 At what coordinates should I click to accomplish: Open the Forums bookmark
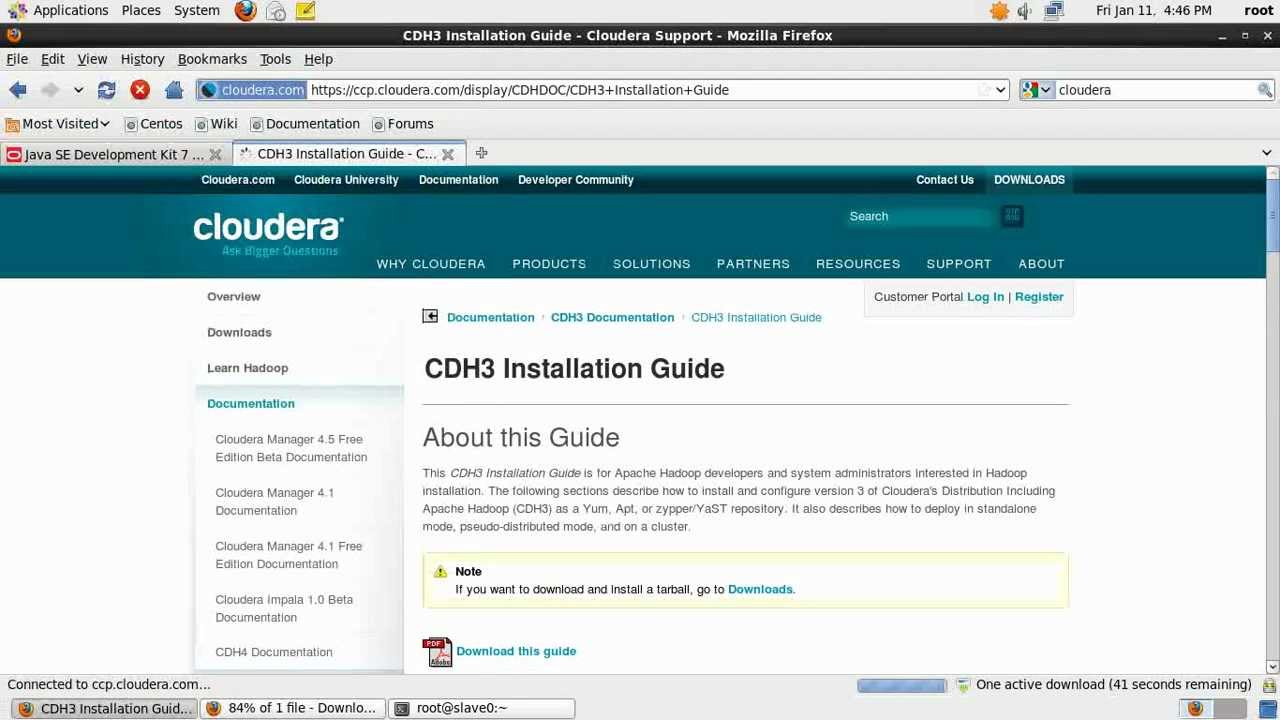pos(403,124)
